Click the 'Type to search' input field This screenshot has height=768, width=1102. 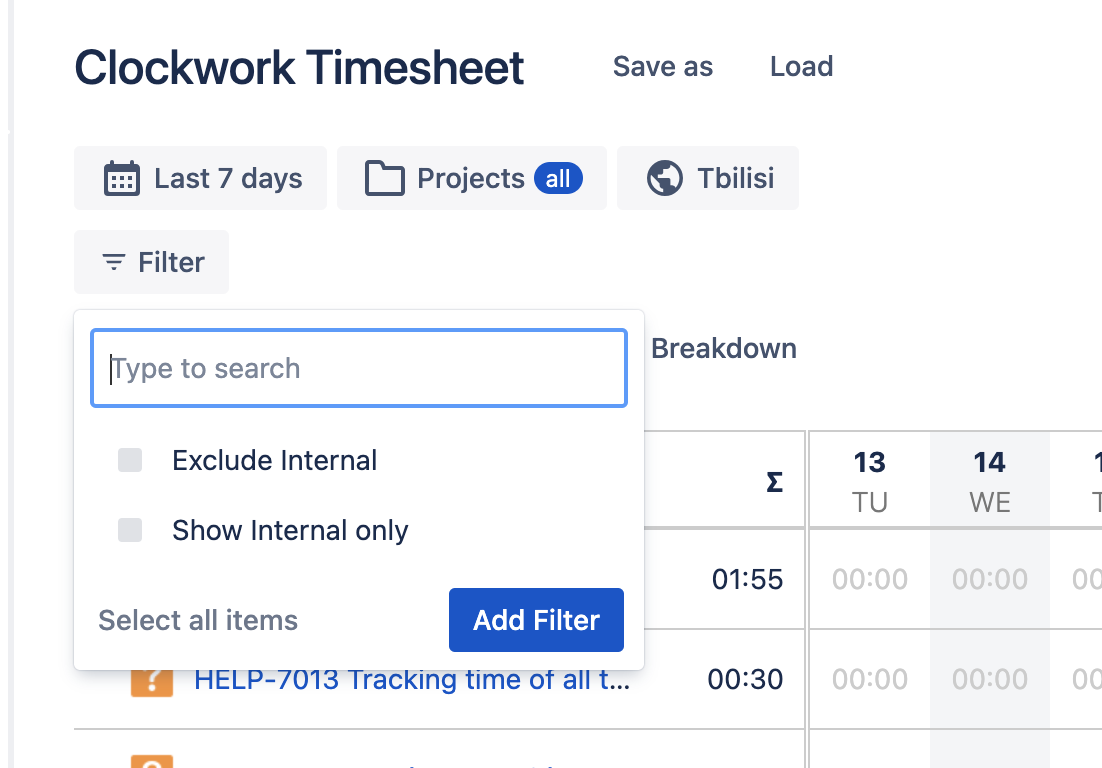(x=358, y=368)
